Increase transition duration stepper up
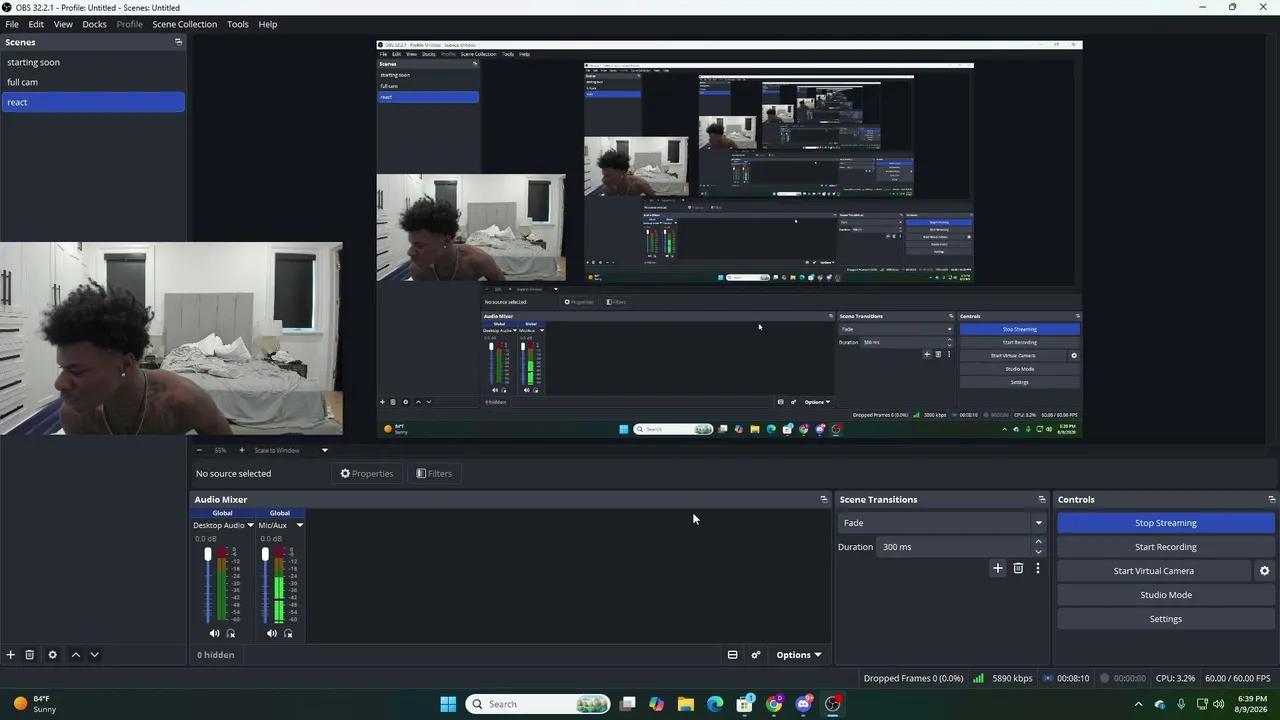The height and width of the screenshot is (720, 1280). 1038,542
